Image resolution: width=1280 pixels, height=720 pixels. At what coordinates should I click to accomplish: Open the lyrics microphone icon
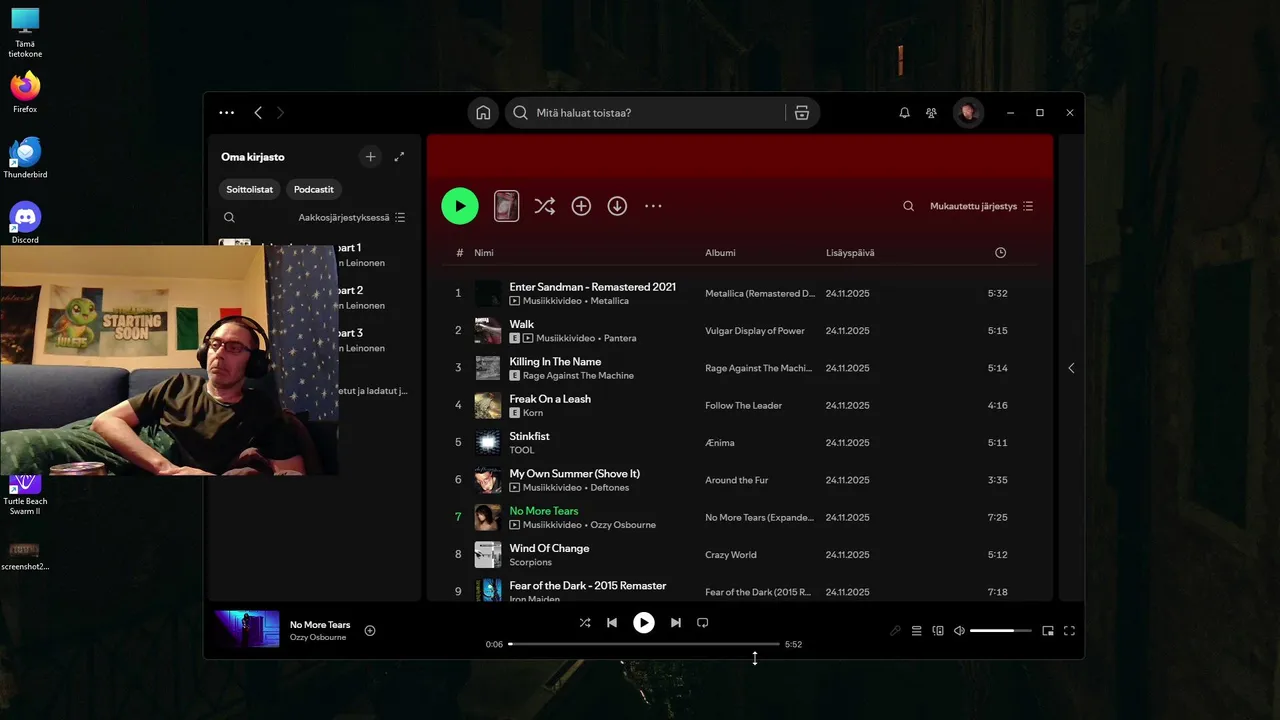895,631
